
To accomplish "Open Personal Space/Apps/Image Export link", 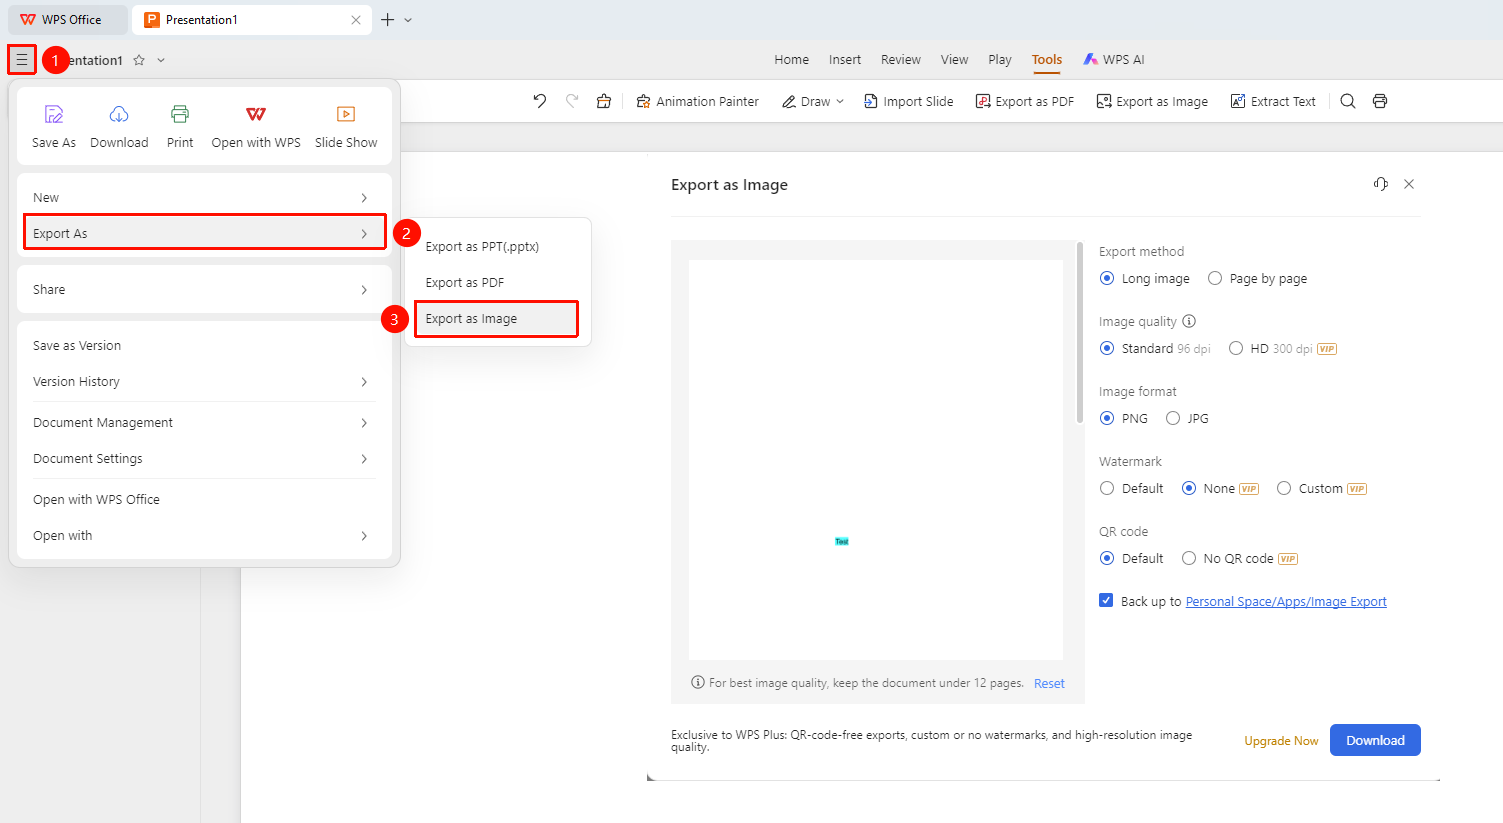I will click(1286, 601).
